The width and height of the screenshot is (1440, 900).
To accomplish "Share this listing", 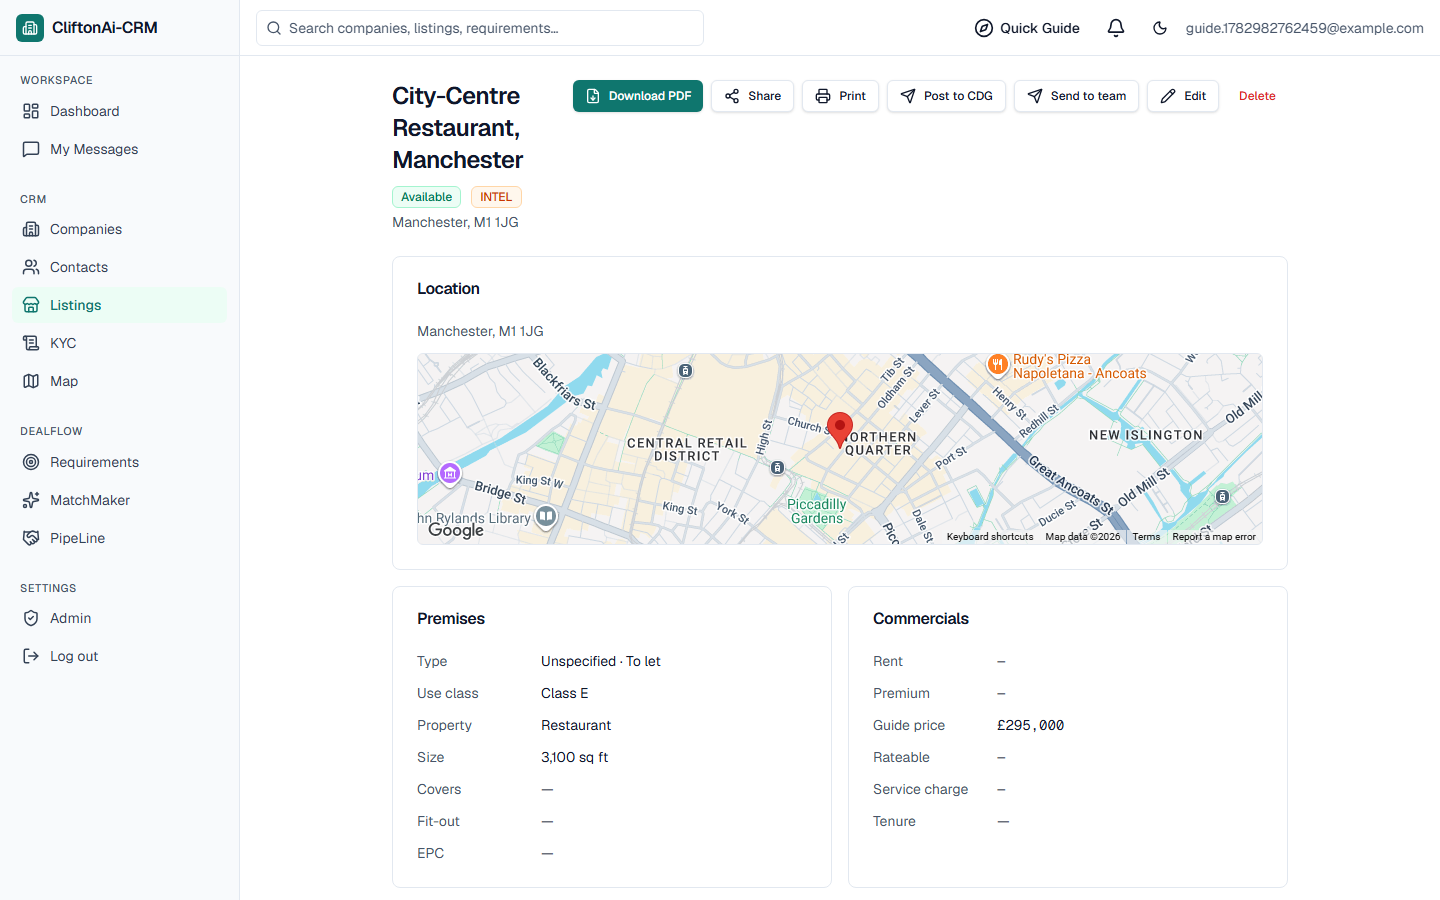I will tap(752, 96).
